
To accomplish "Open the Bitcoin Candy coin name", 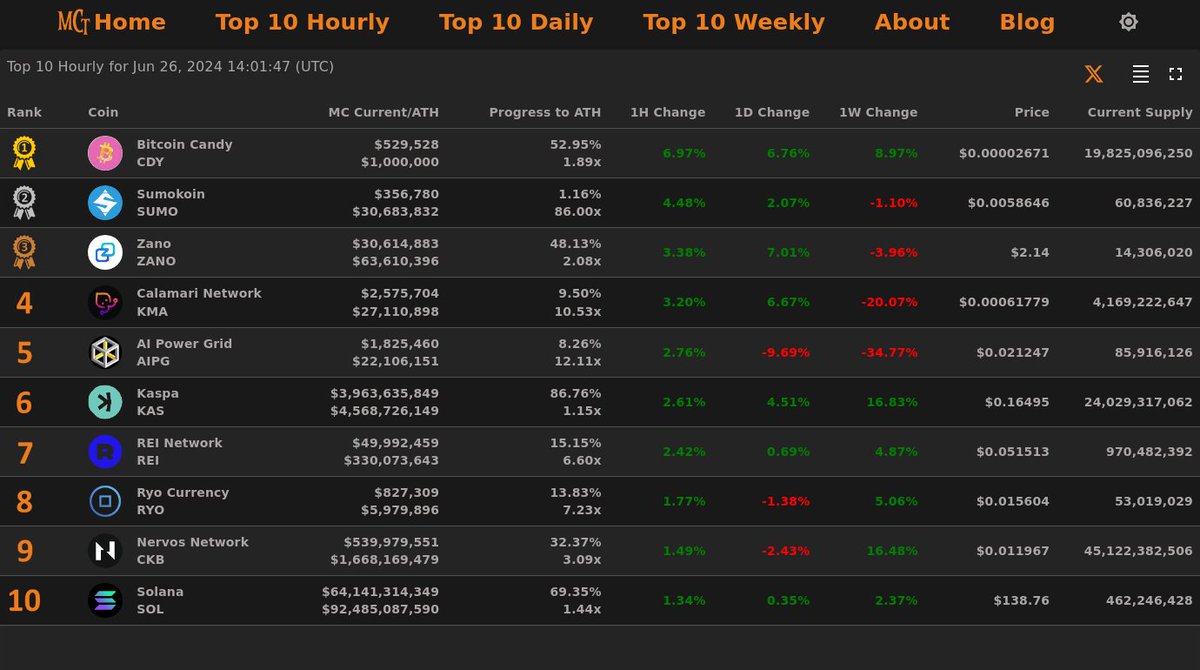I will click(x=184, y=144).
